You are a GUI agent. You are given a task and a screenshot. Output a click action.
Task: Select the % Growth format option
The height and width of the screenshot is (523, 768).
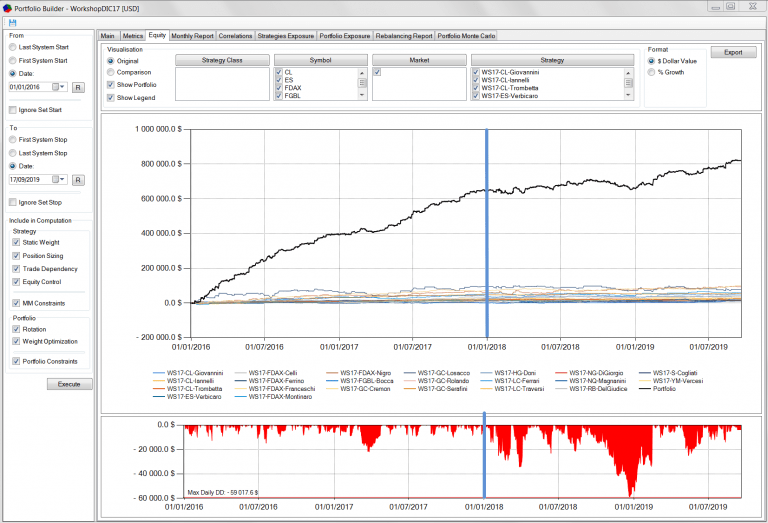[652, 72]
